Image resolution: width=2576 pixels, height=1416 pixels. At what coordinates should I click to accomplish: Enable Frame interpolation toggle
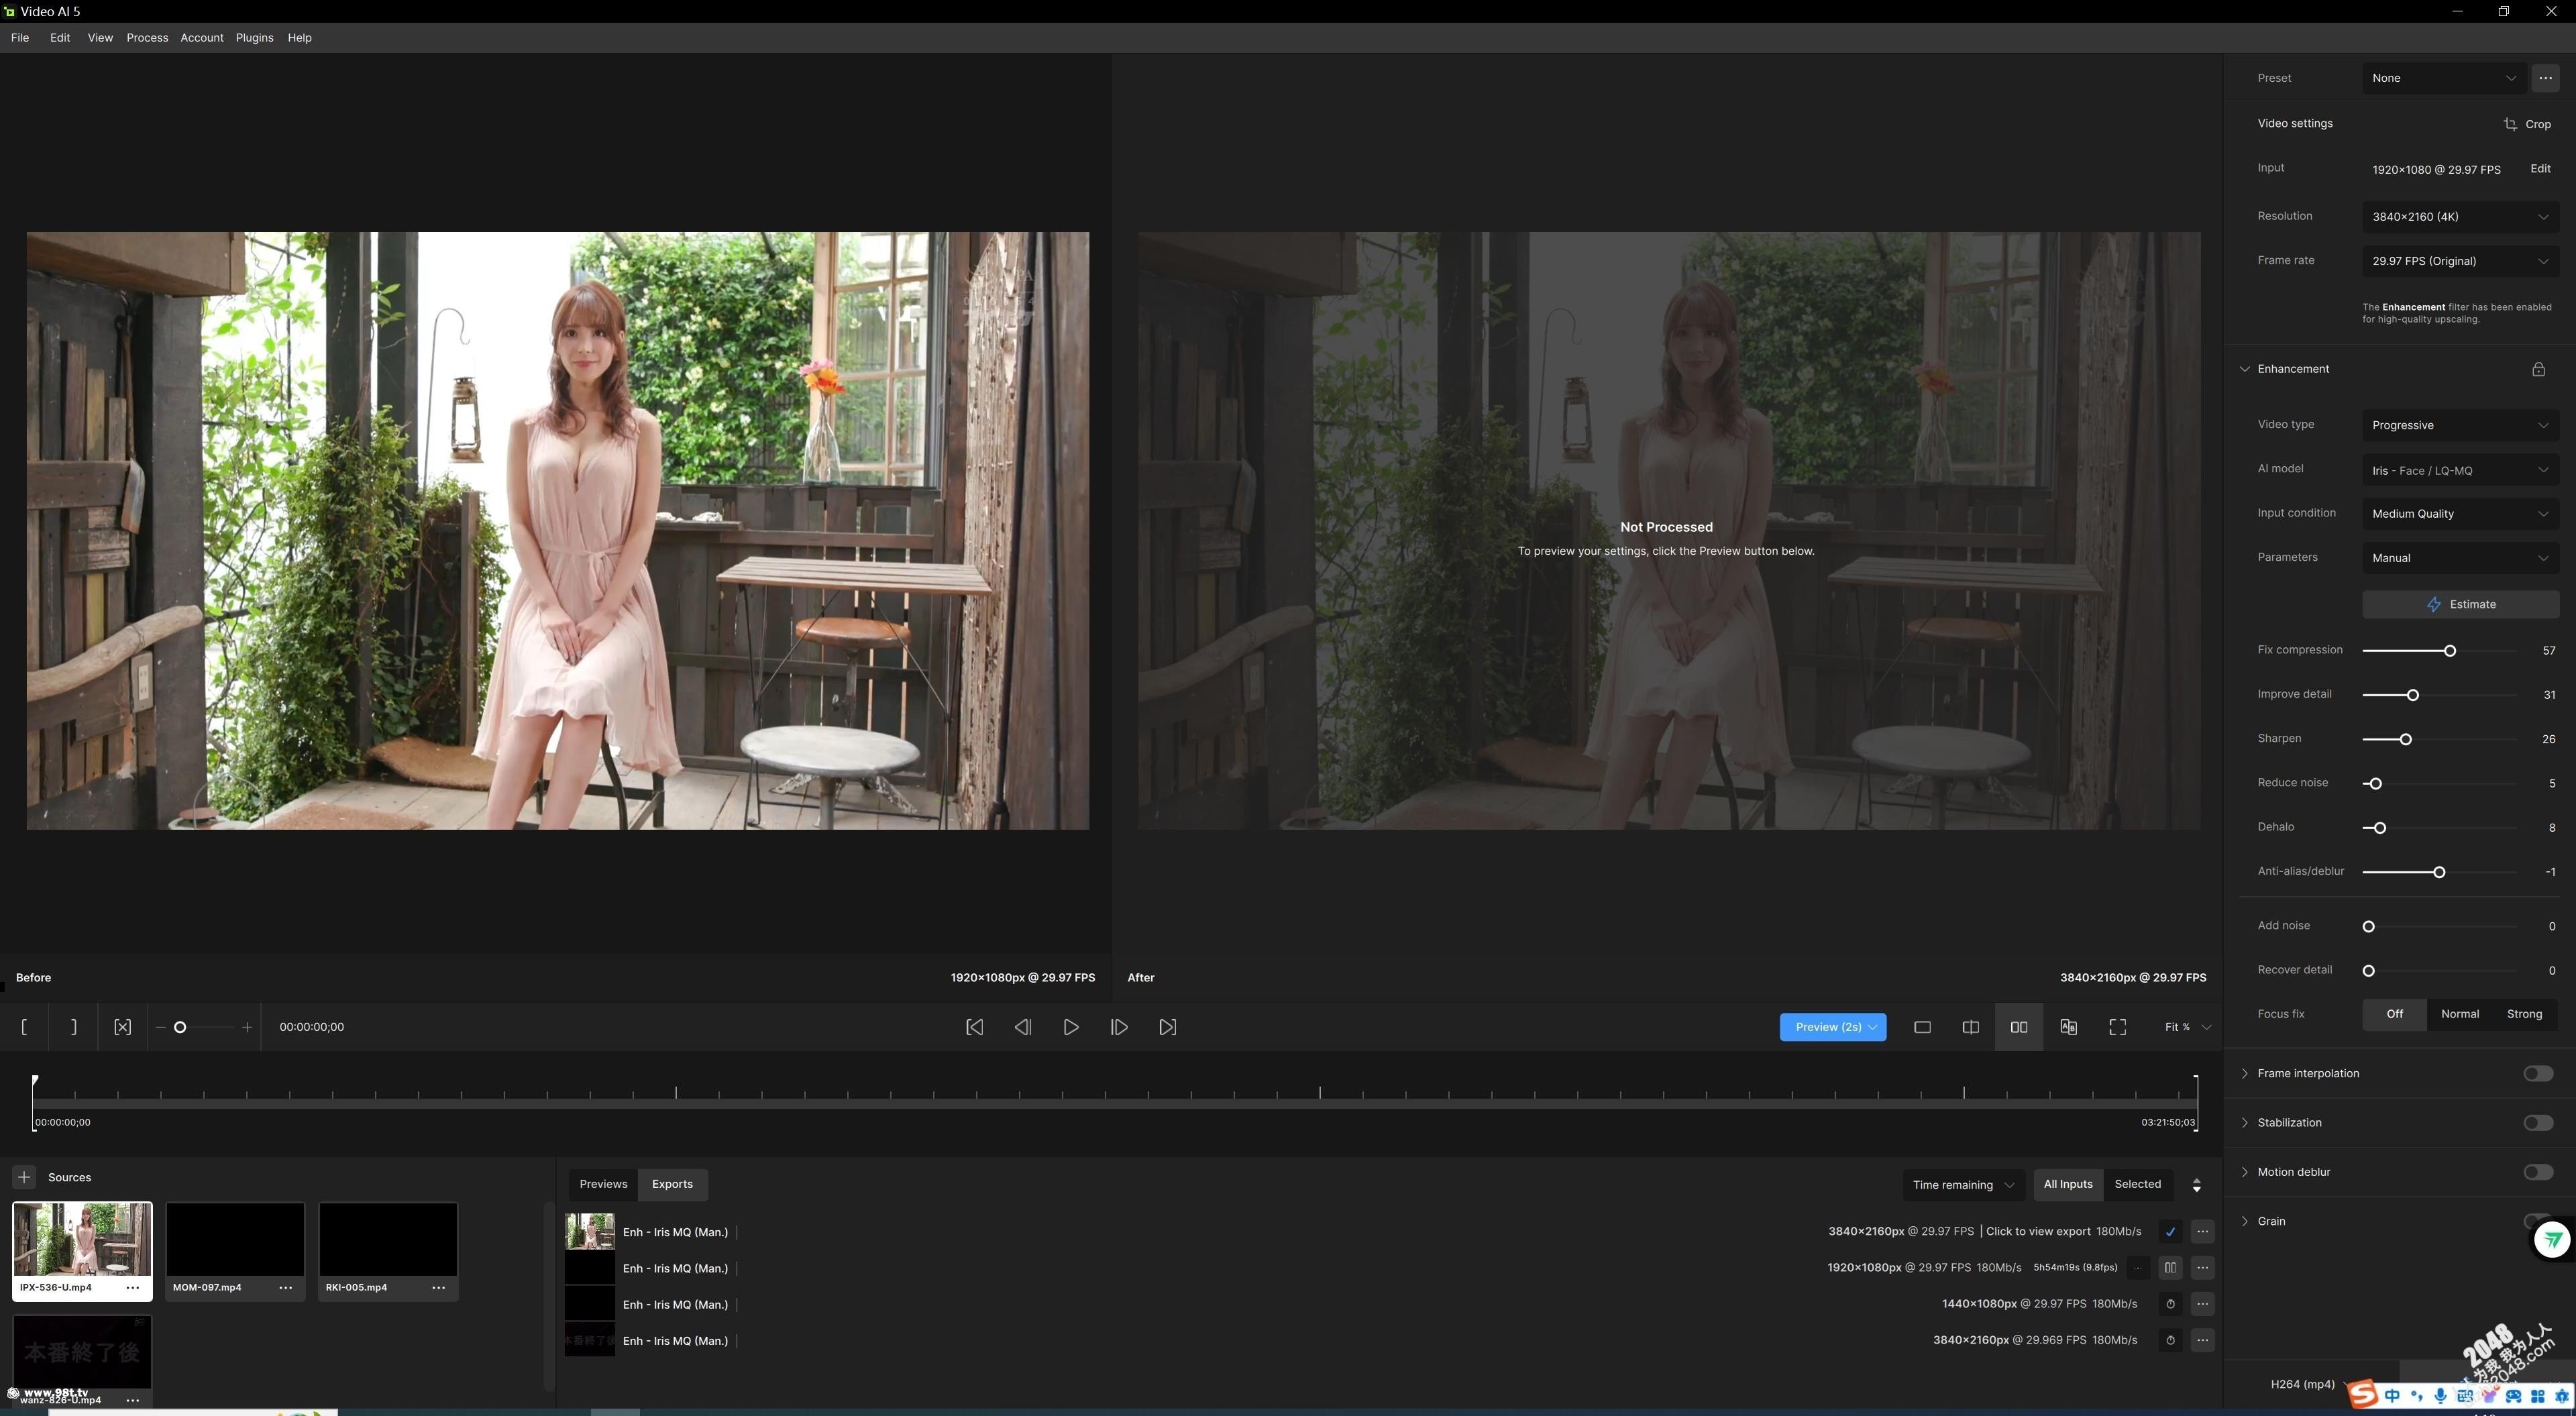point(2537,1073)
